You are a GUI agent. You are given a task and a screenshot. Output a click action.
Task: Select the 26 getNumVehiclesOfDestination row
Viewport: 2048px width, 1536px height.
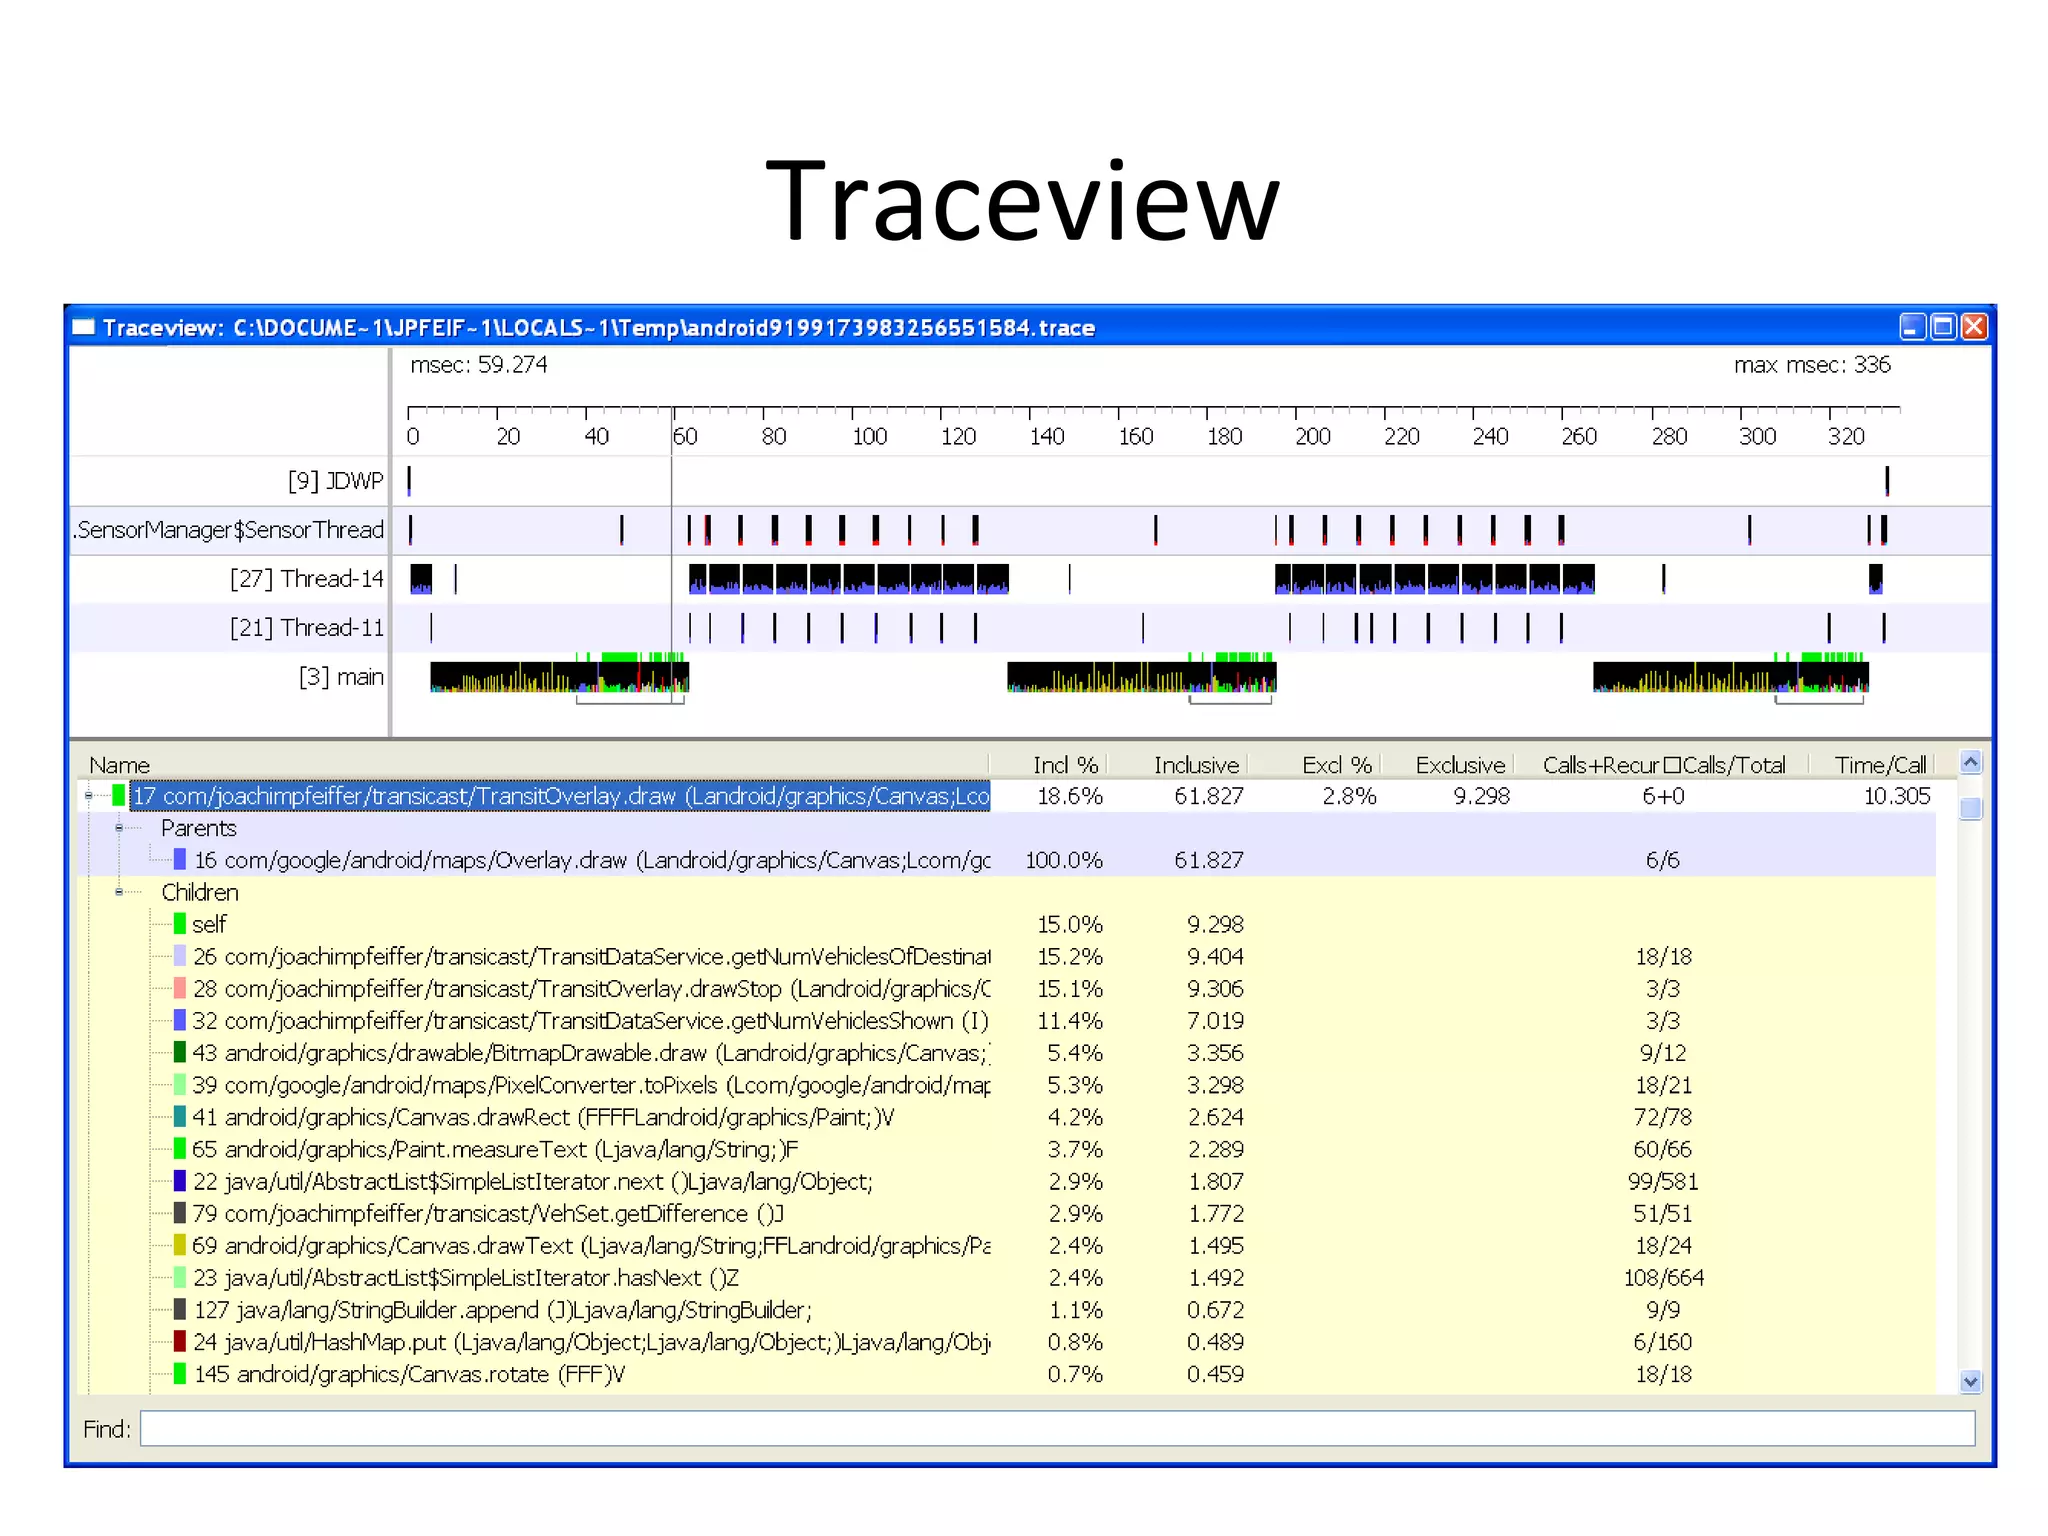(1006, 956)
